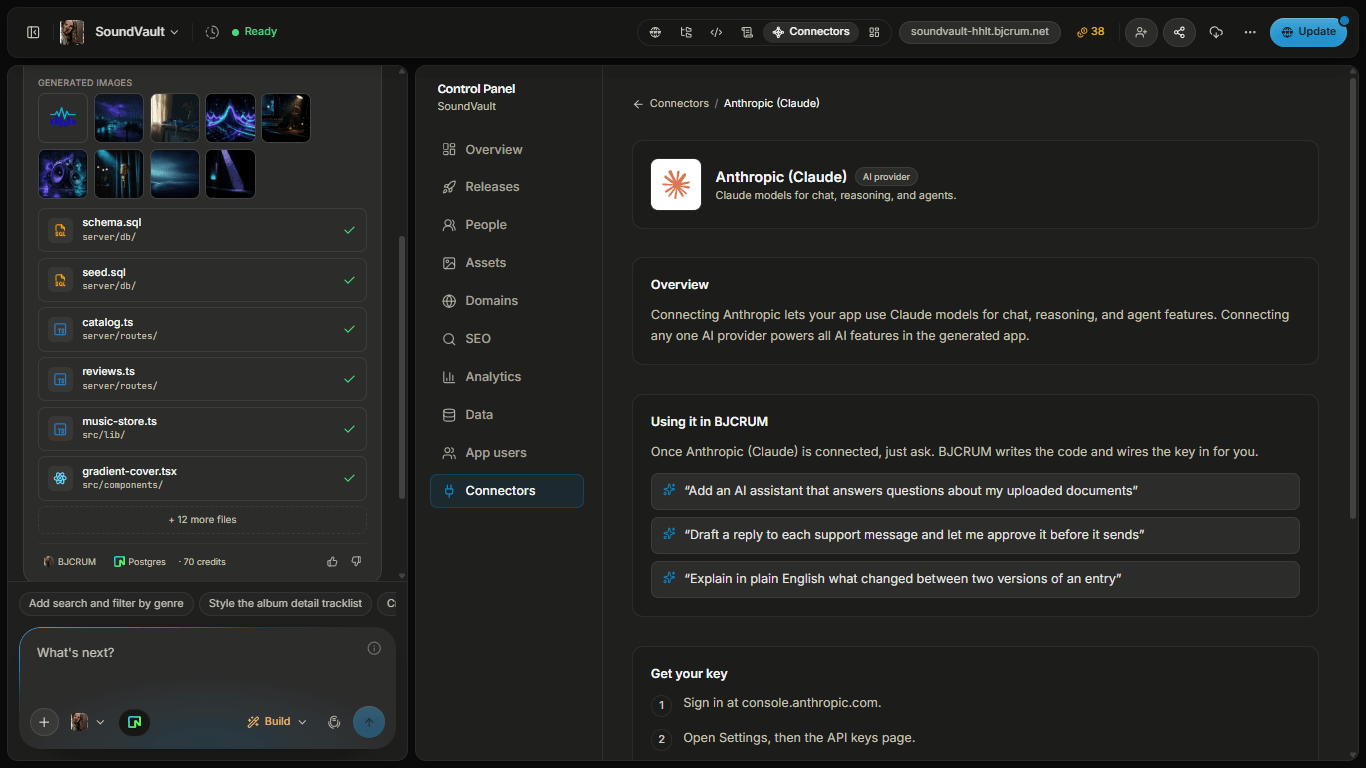The image size is (1366, 768).
Task: Open the avatar model selector dropdown
Action: pos(87,722)
